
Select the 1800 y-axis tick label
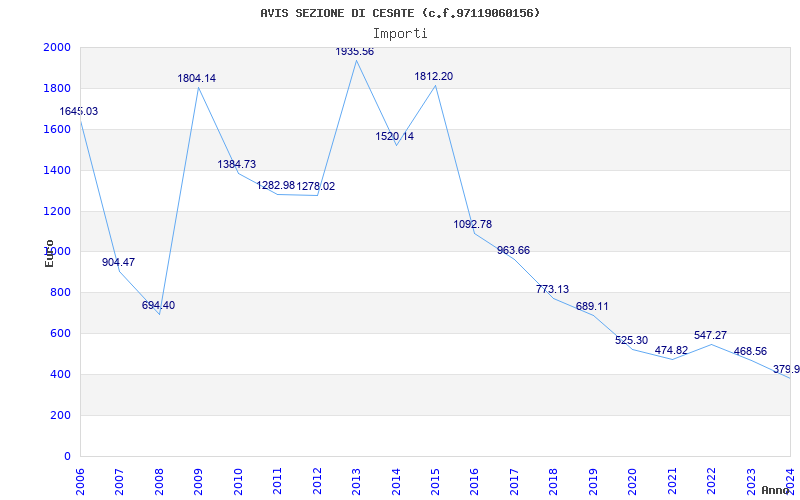pos(57,88)
